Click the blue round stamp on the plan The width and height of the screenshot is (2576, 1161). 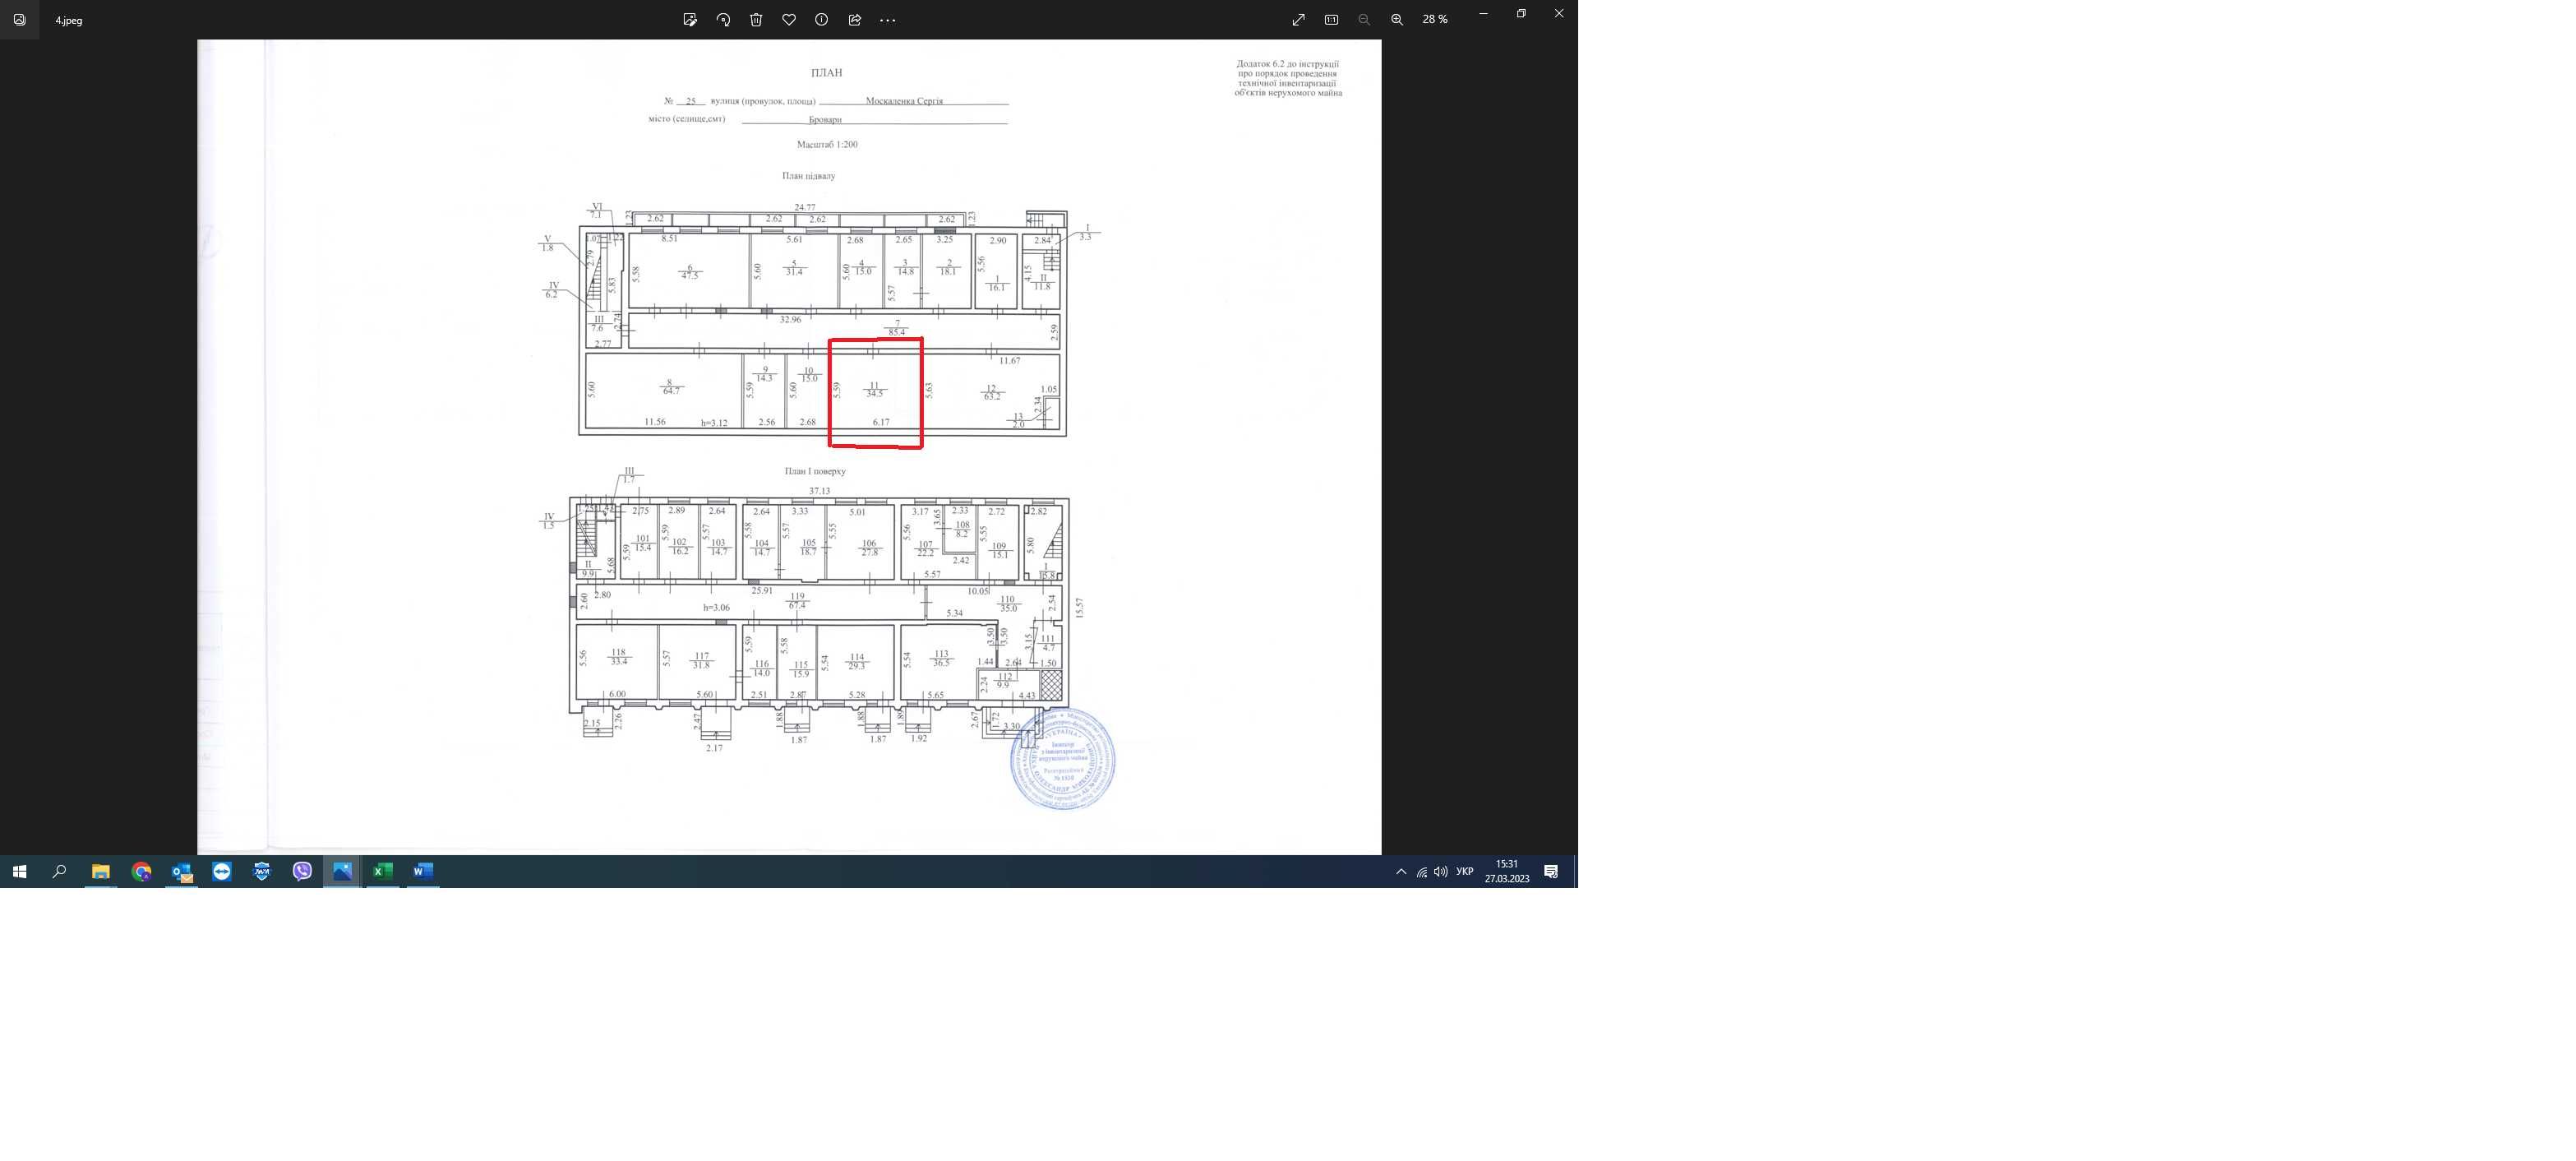[1062, 758]
